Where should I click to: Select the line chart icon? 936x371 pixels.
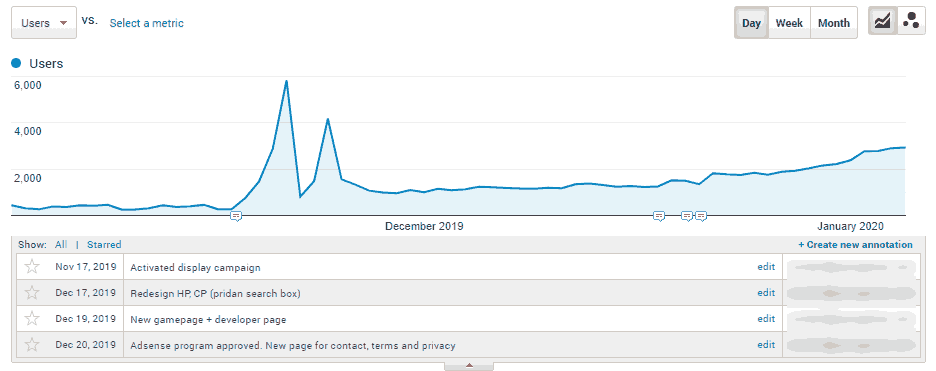click(882, 21)
